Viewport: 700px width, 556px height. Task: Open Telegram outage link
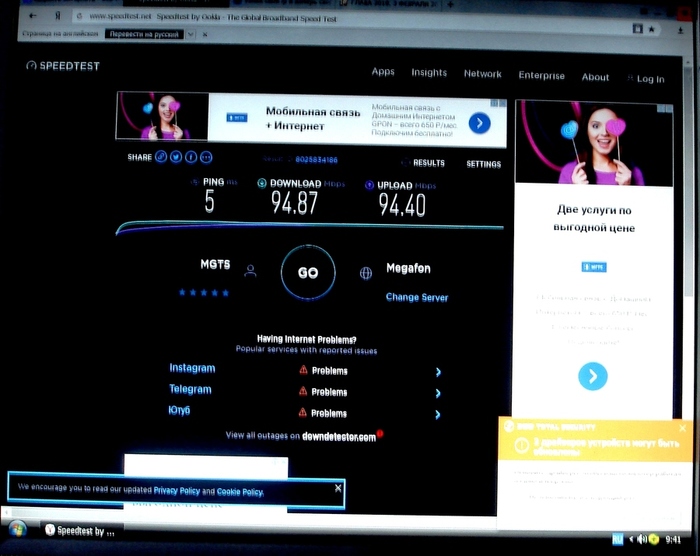click(190, 389)
